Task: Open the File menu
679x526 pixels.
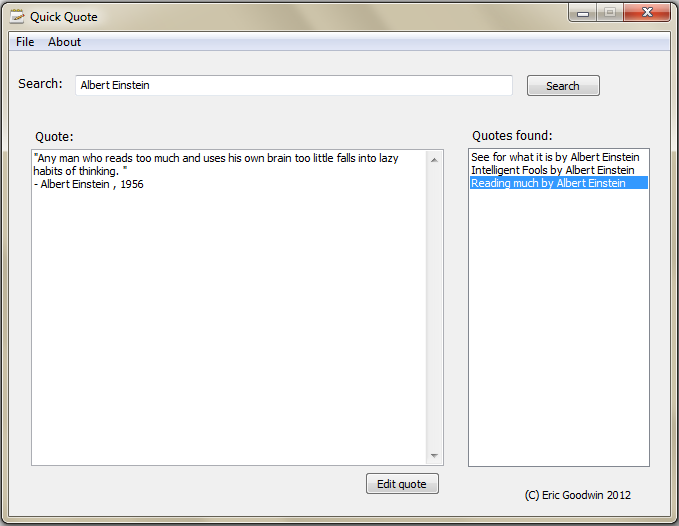Action: pos(25,42)
